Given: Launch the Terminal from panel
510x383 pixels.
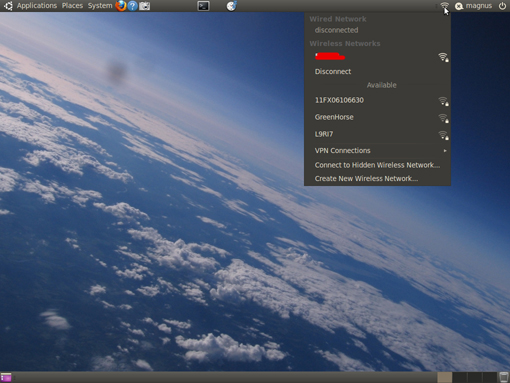Looking at the screenshot, I should 203,6.
